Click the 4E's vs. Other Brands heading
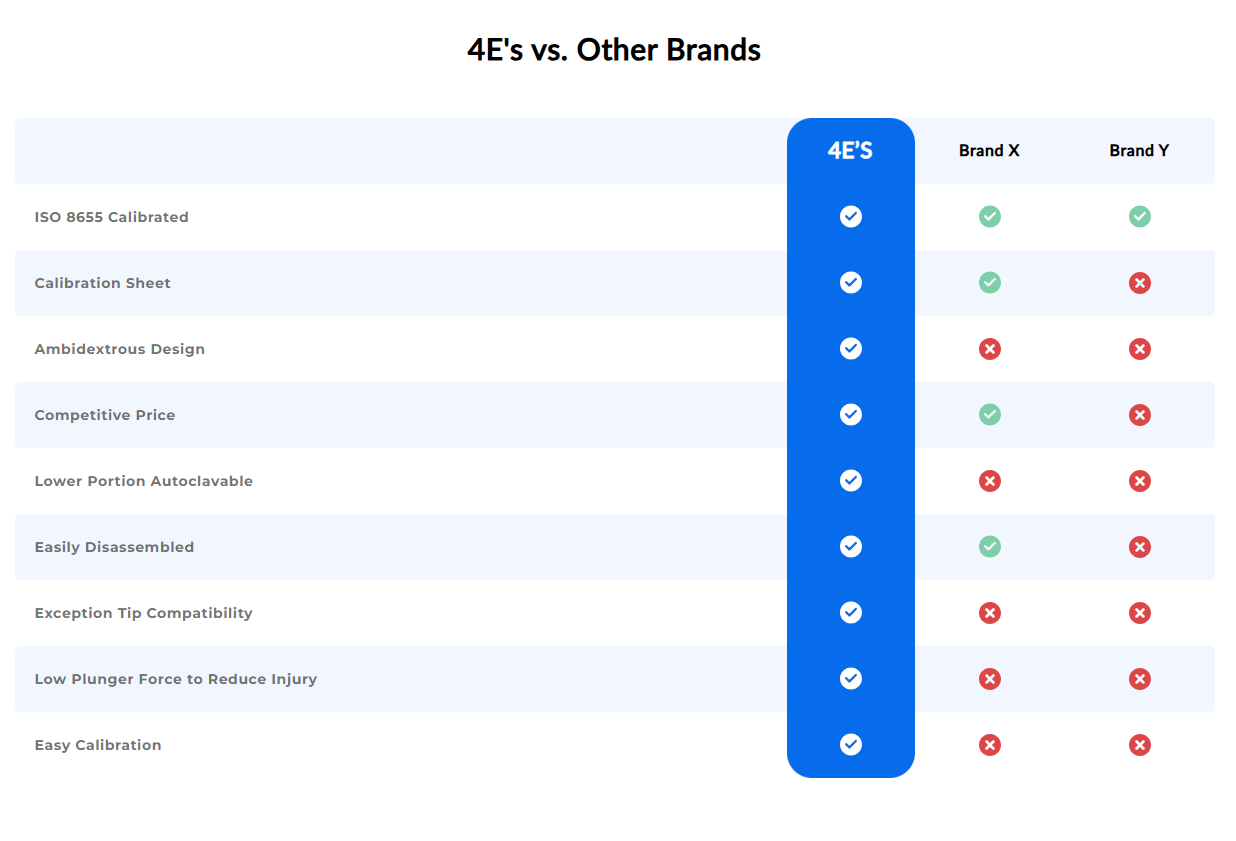The image size is (1236, 841). pyautogui.click(x=614, y=50)
